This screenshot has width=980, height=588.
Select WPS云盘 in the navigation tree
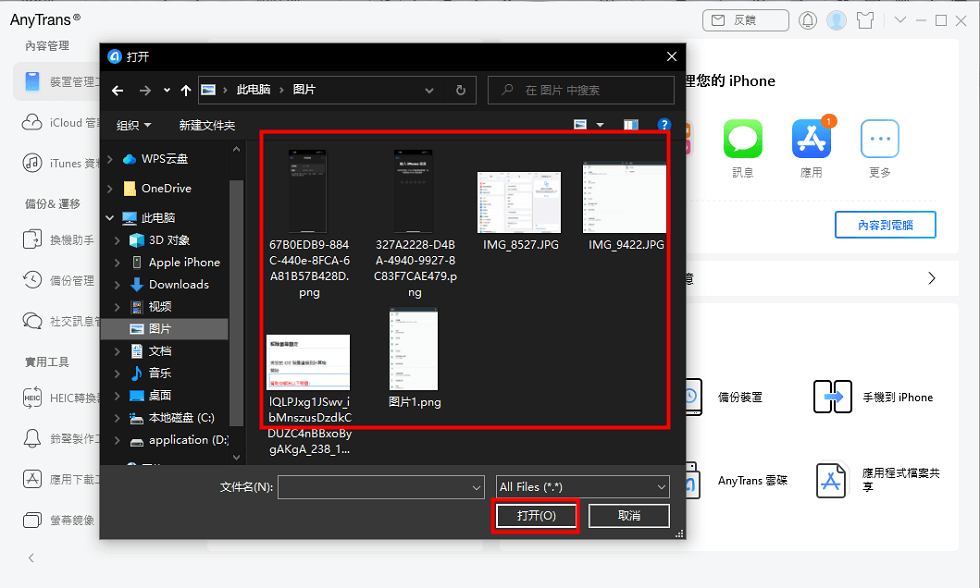click(x=164, y=159)
